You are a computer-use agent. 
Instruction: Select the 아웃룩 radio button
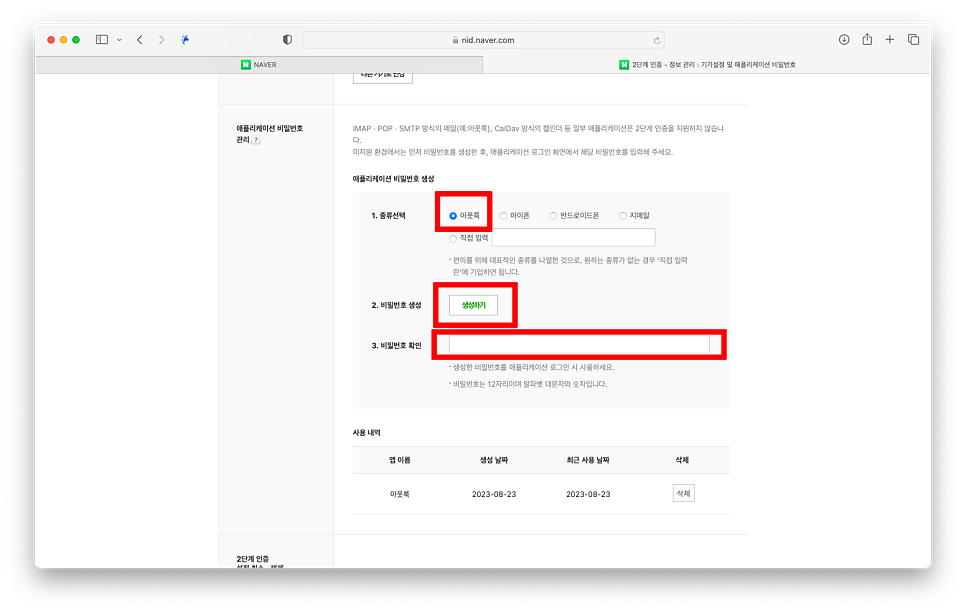pyautogui.click(x=453, y=216)
